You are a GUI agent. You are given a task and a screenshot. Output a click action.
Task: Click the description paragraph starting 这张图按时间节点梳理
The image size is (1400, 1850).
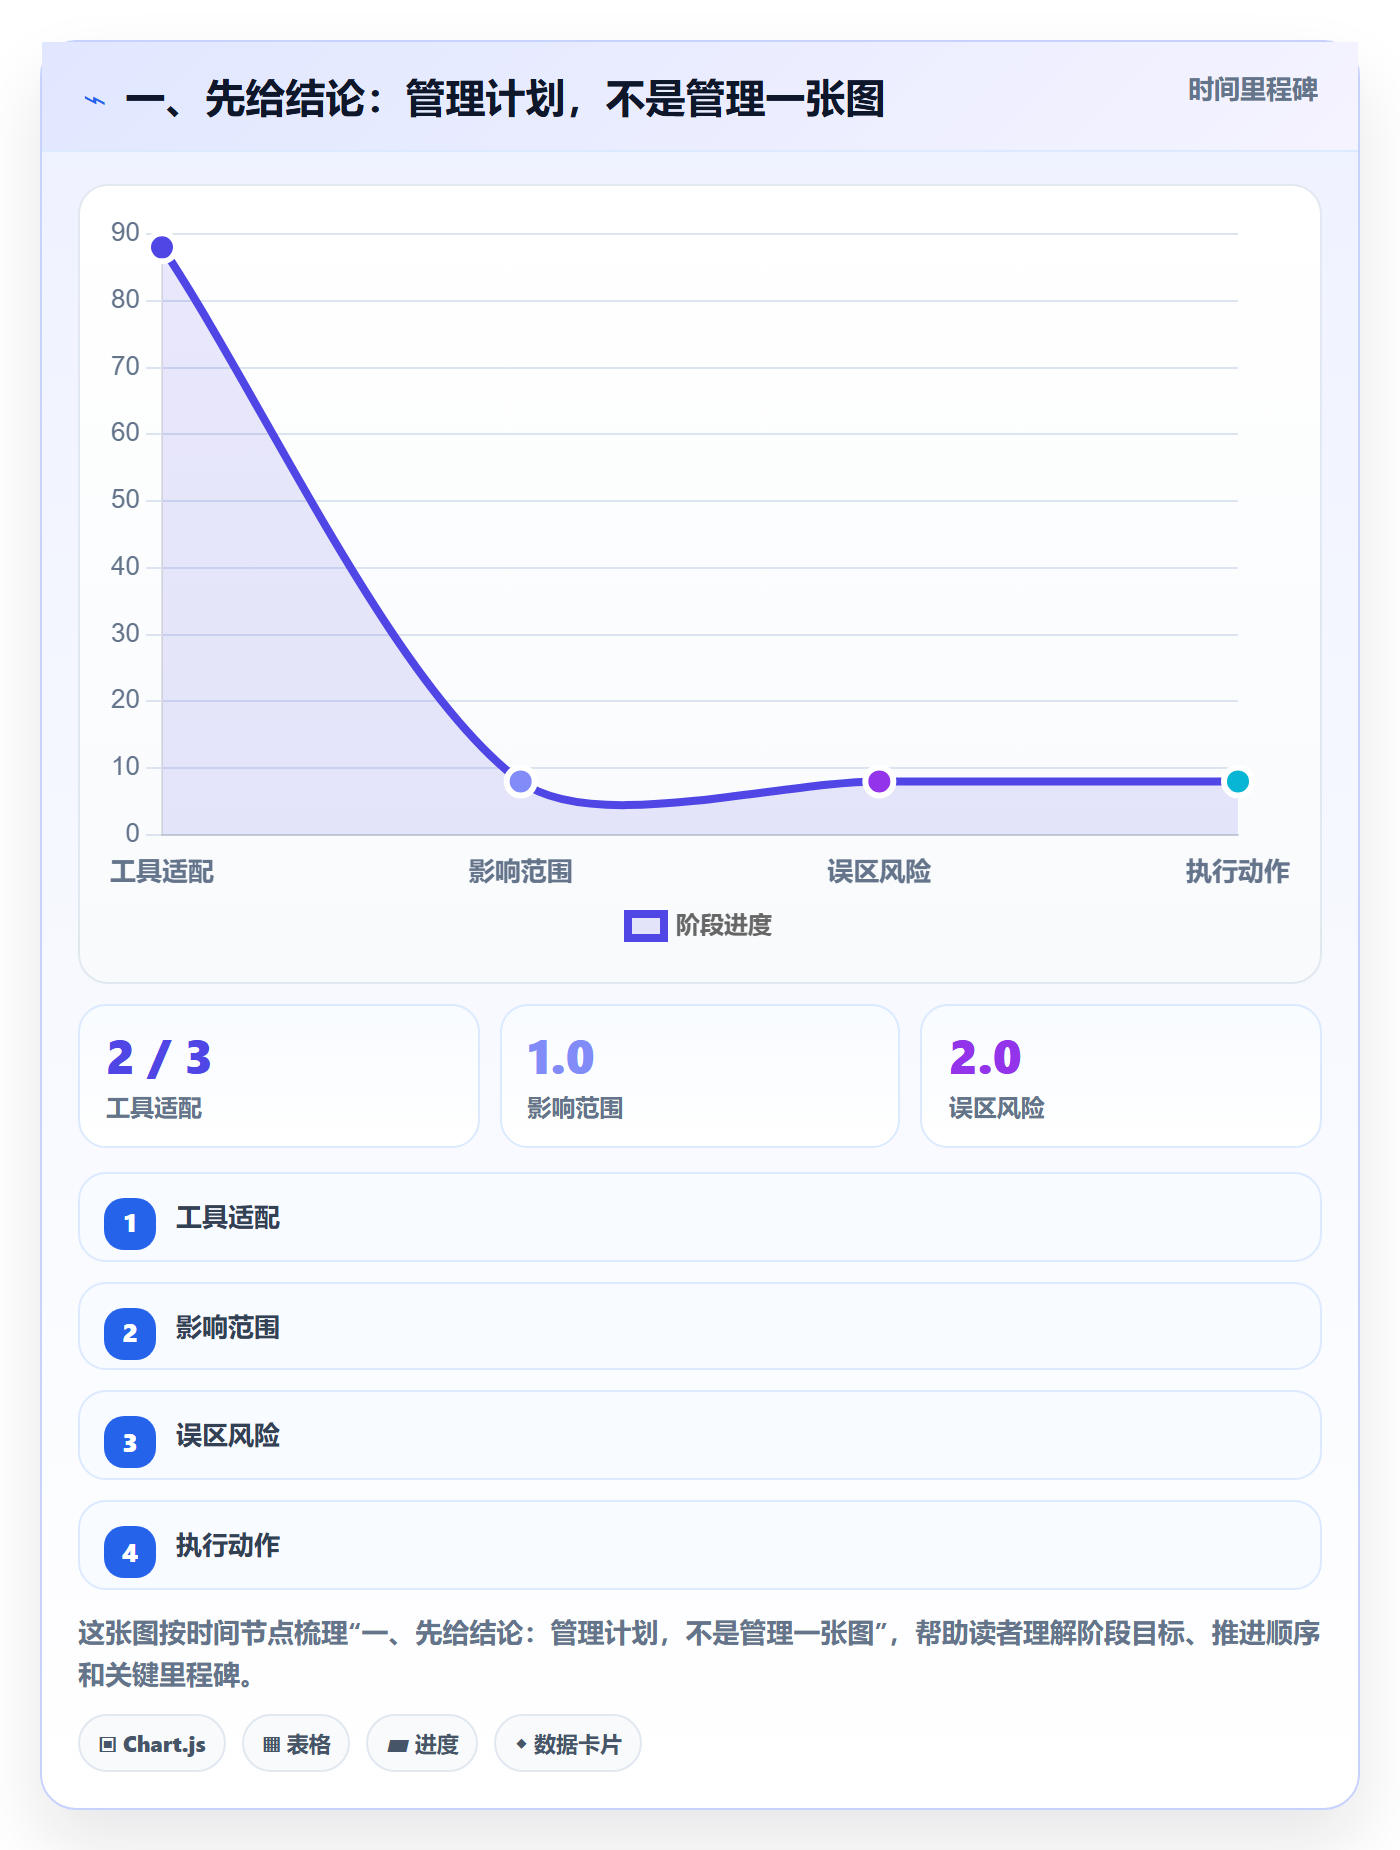click(699, 1654)
